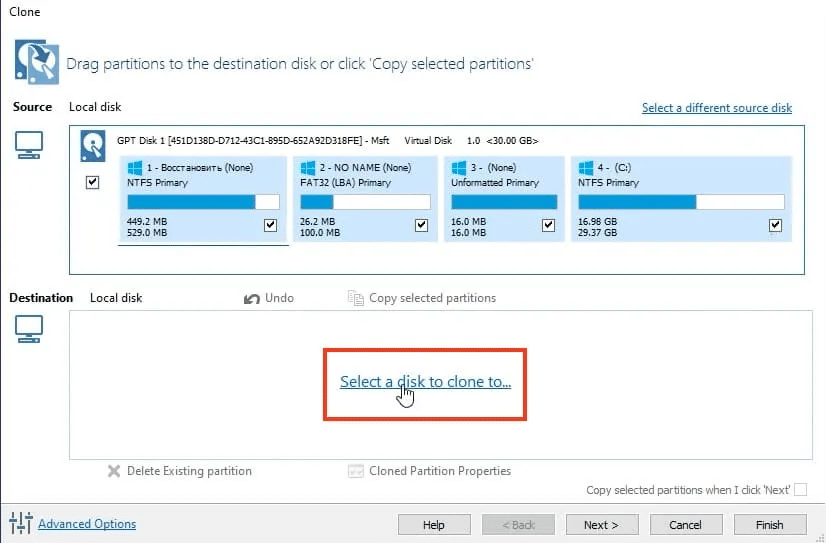Enable copy selected partitions on Next

800,490
